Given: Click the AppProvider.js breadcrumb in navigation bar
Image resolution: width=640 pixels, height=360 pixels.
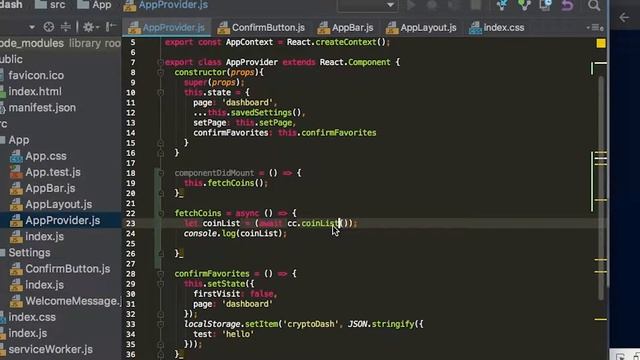Looking at the screenshot, I should coord(166,5).
